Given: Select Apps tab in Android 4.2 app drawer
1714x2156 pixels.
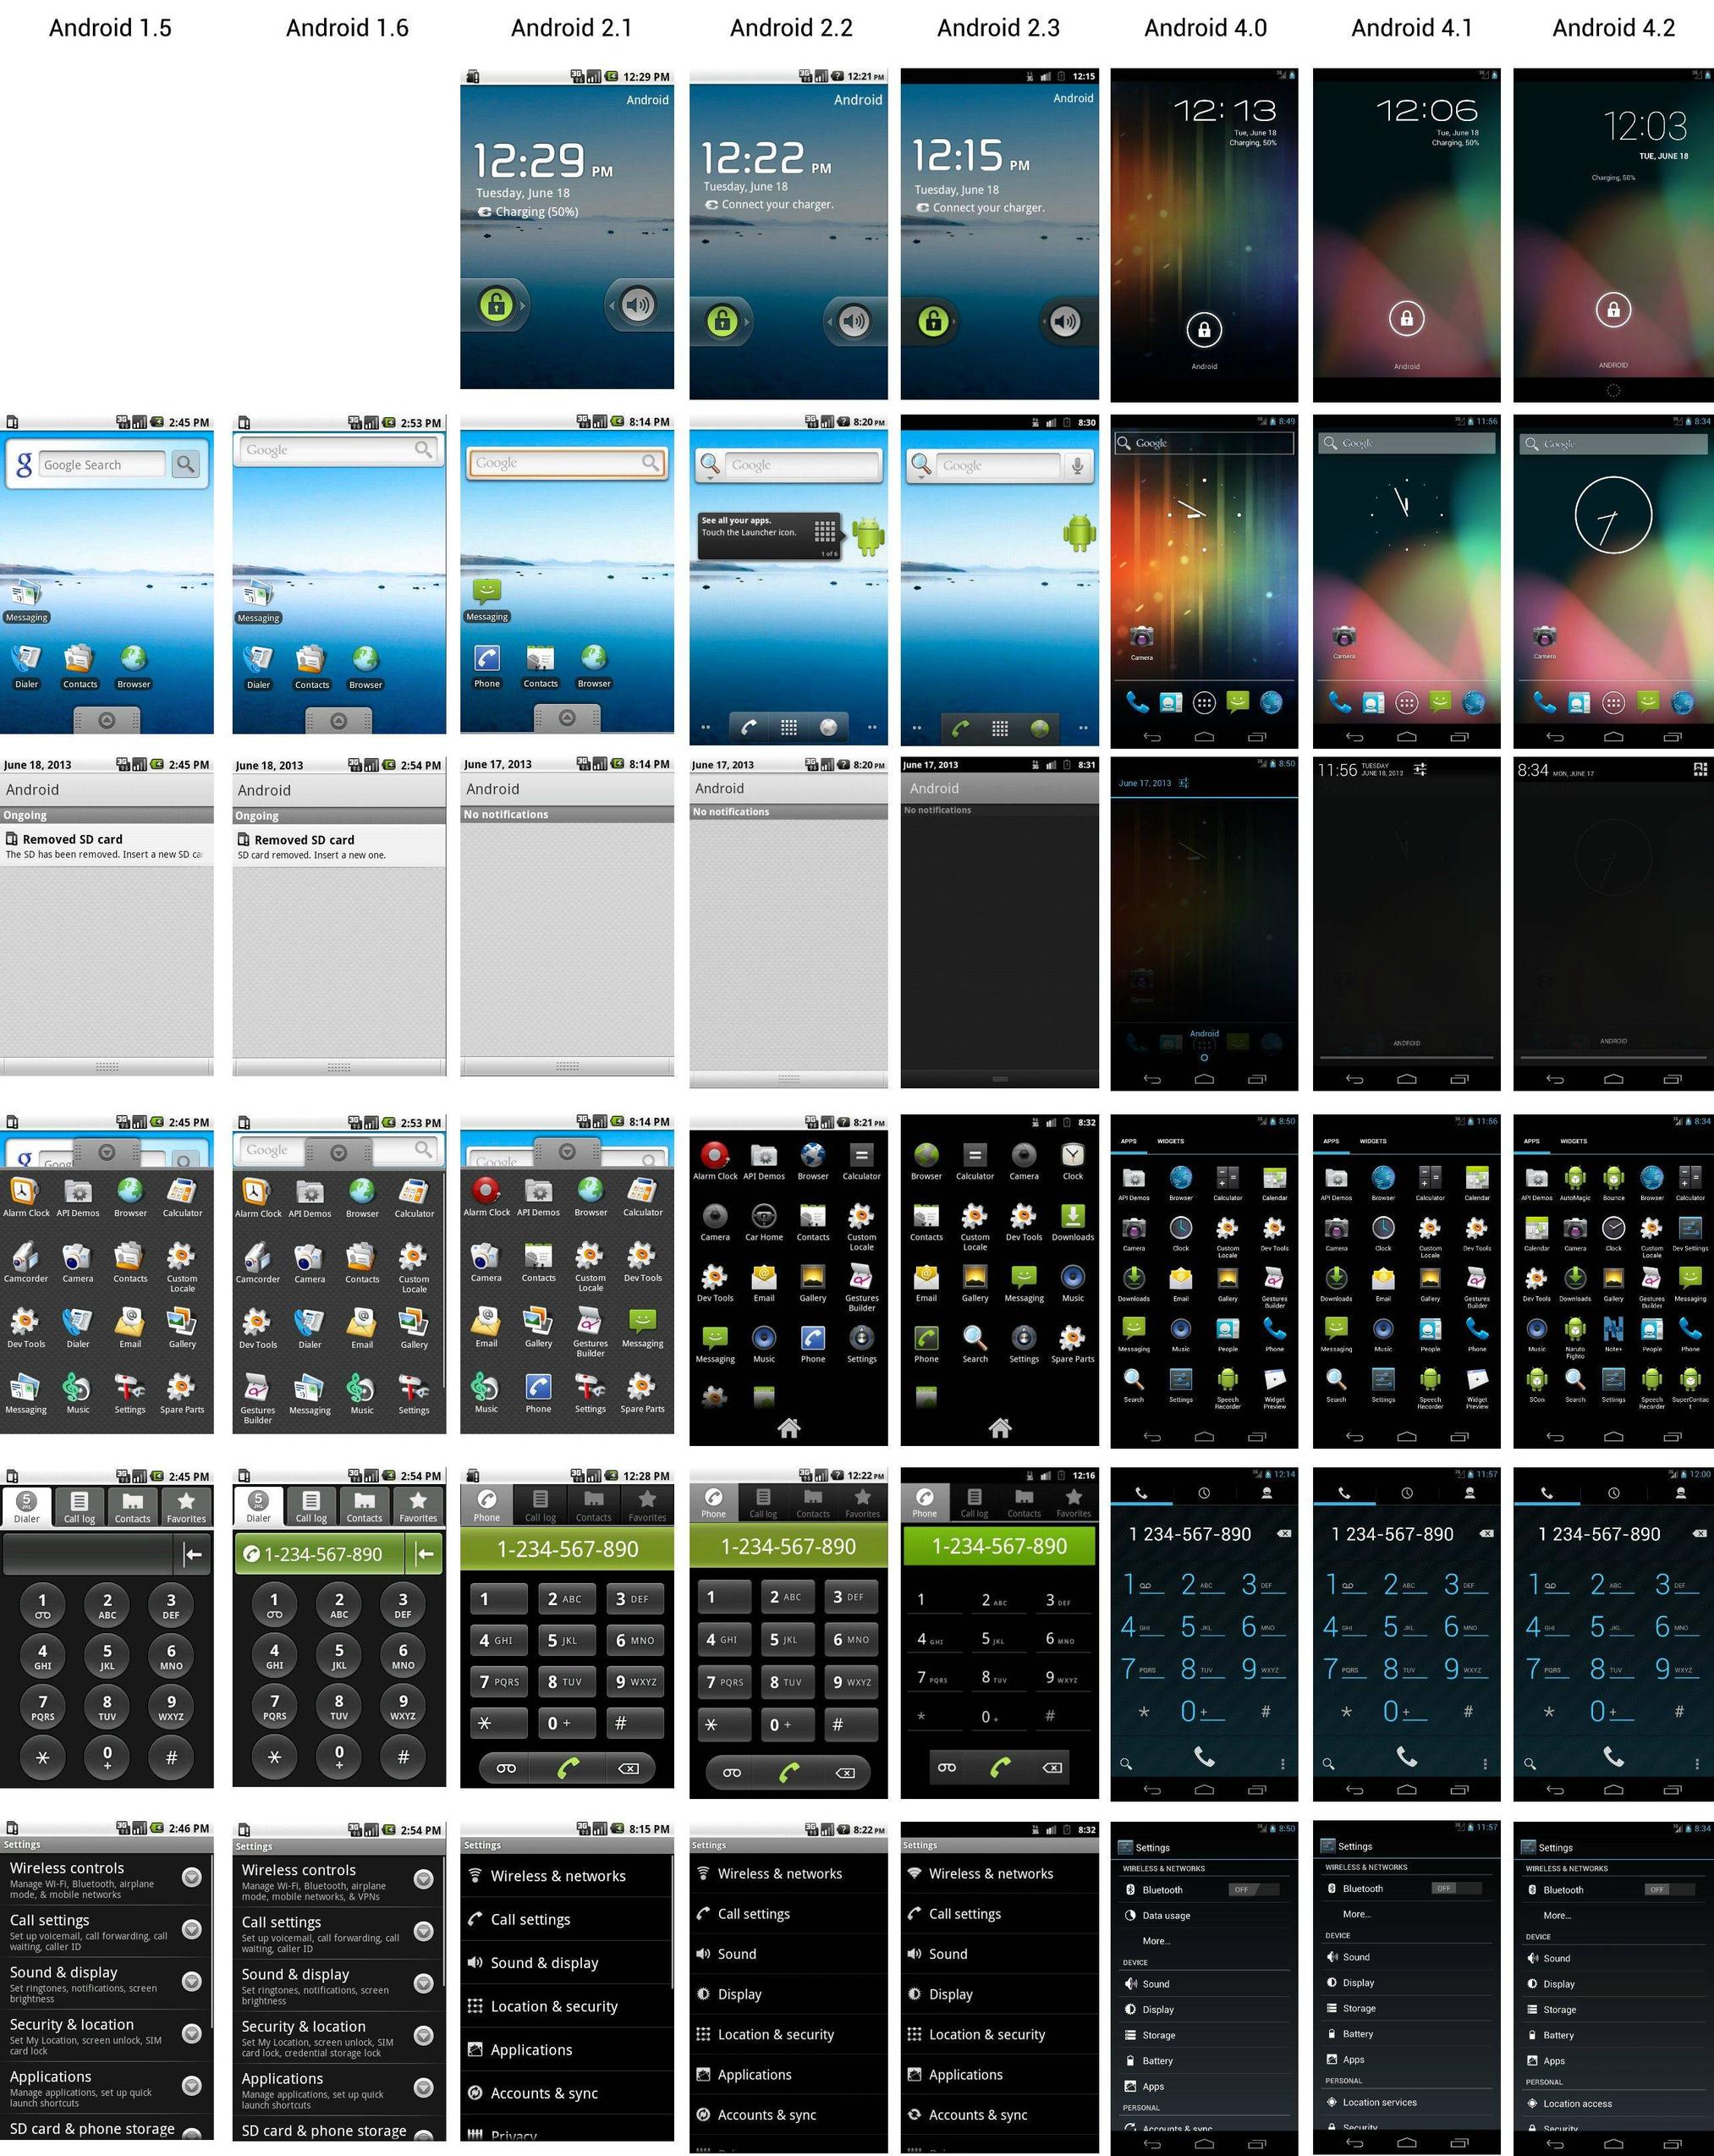Looking at the screenshot, I should coord(1532,1141).
